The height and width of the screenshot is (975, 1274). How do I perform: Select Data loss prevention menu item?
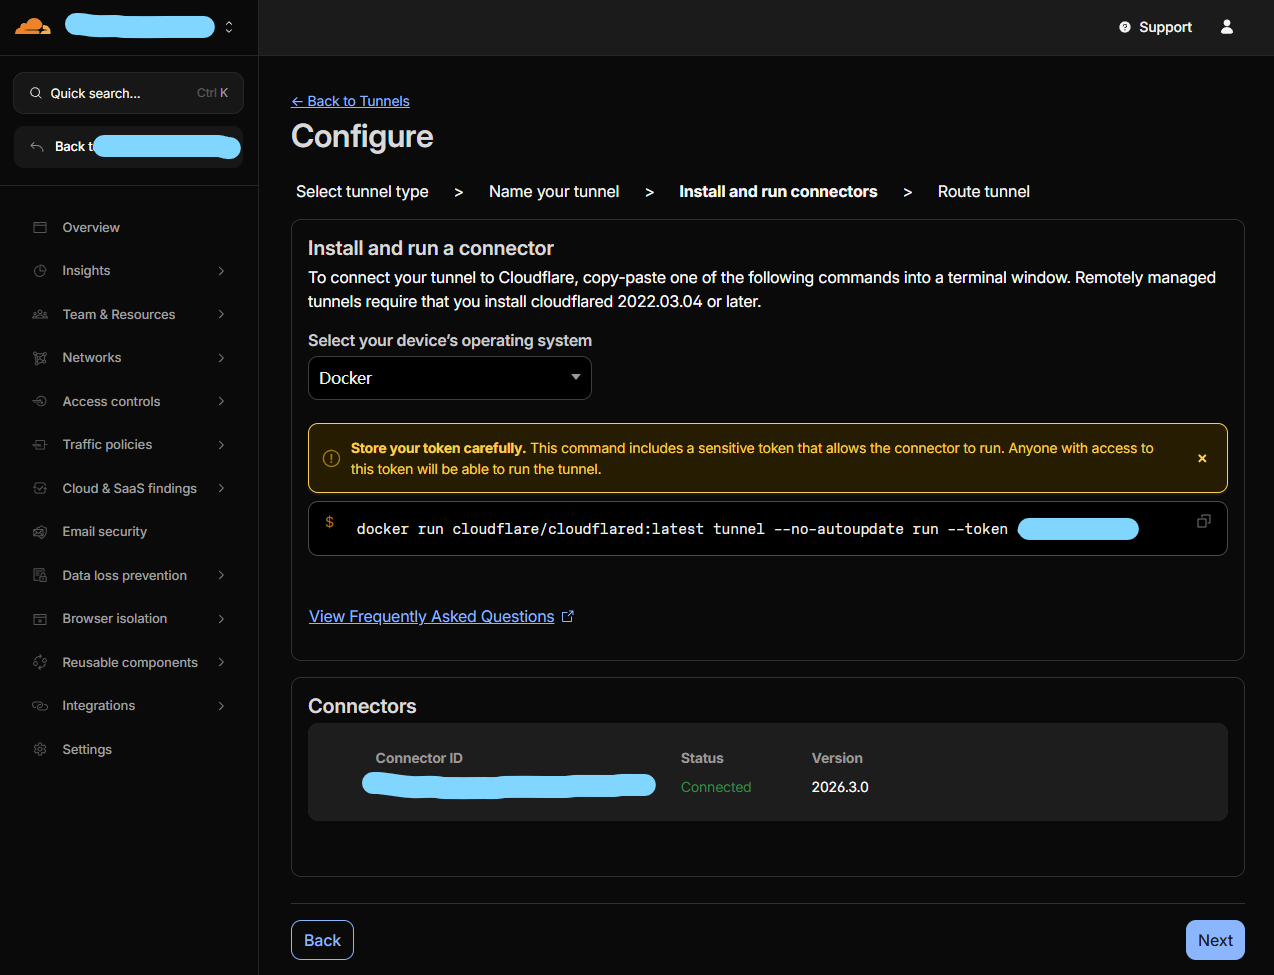(x=124, y=576)
